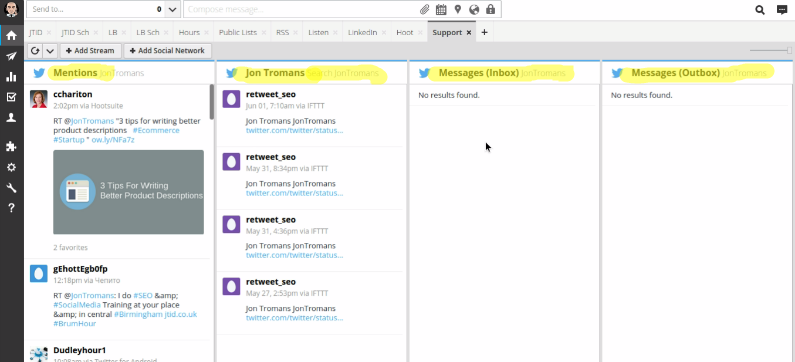Add a new tab with plus button
This screenshot has height=362, width=795.
tap(484, 32)
